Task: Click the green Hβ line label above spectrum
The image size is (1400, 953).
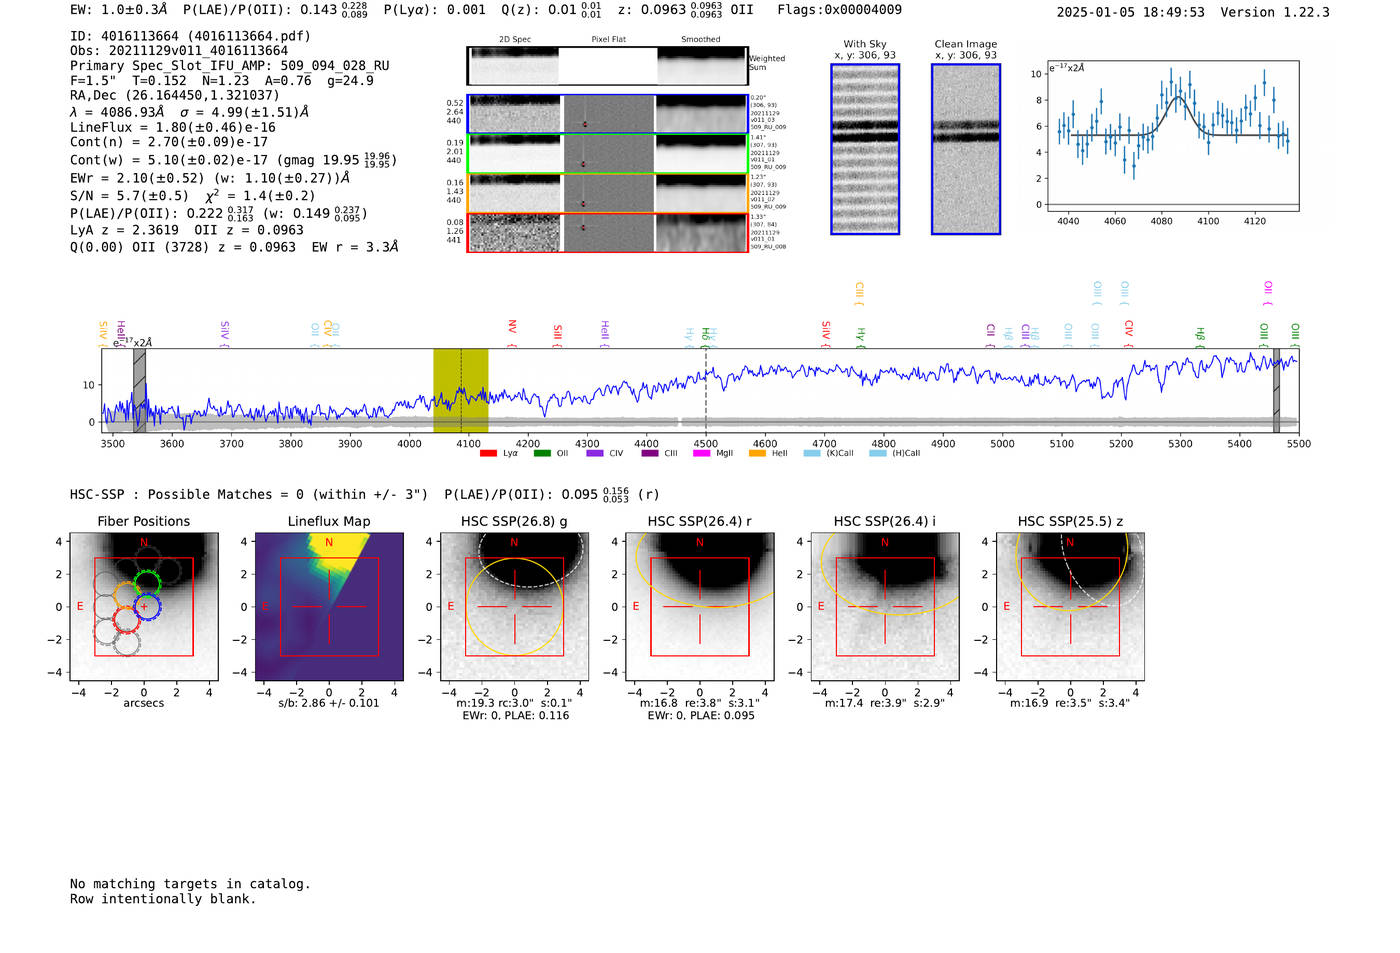Action: click(x=1200, y=336)
